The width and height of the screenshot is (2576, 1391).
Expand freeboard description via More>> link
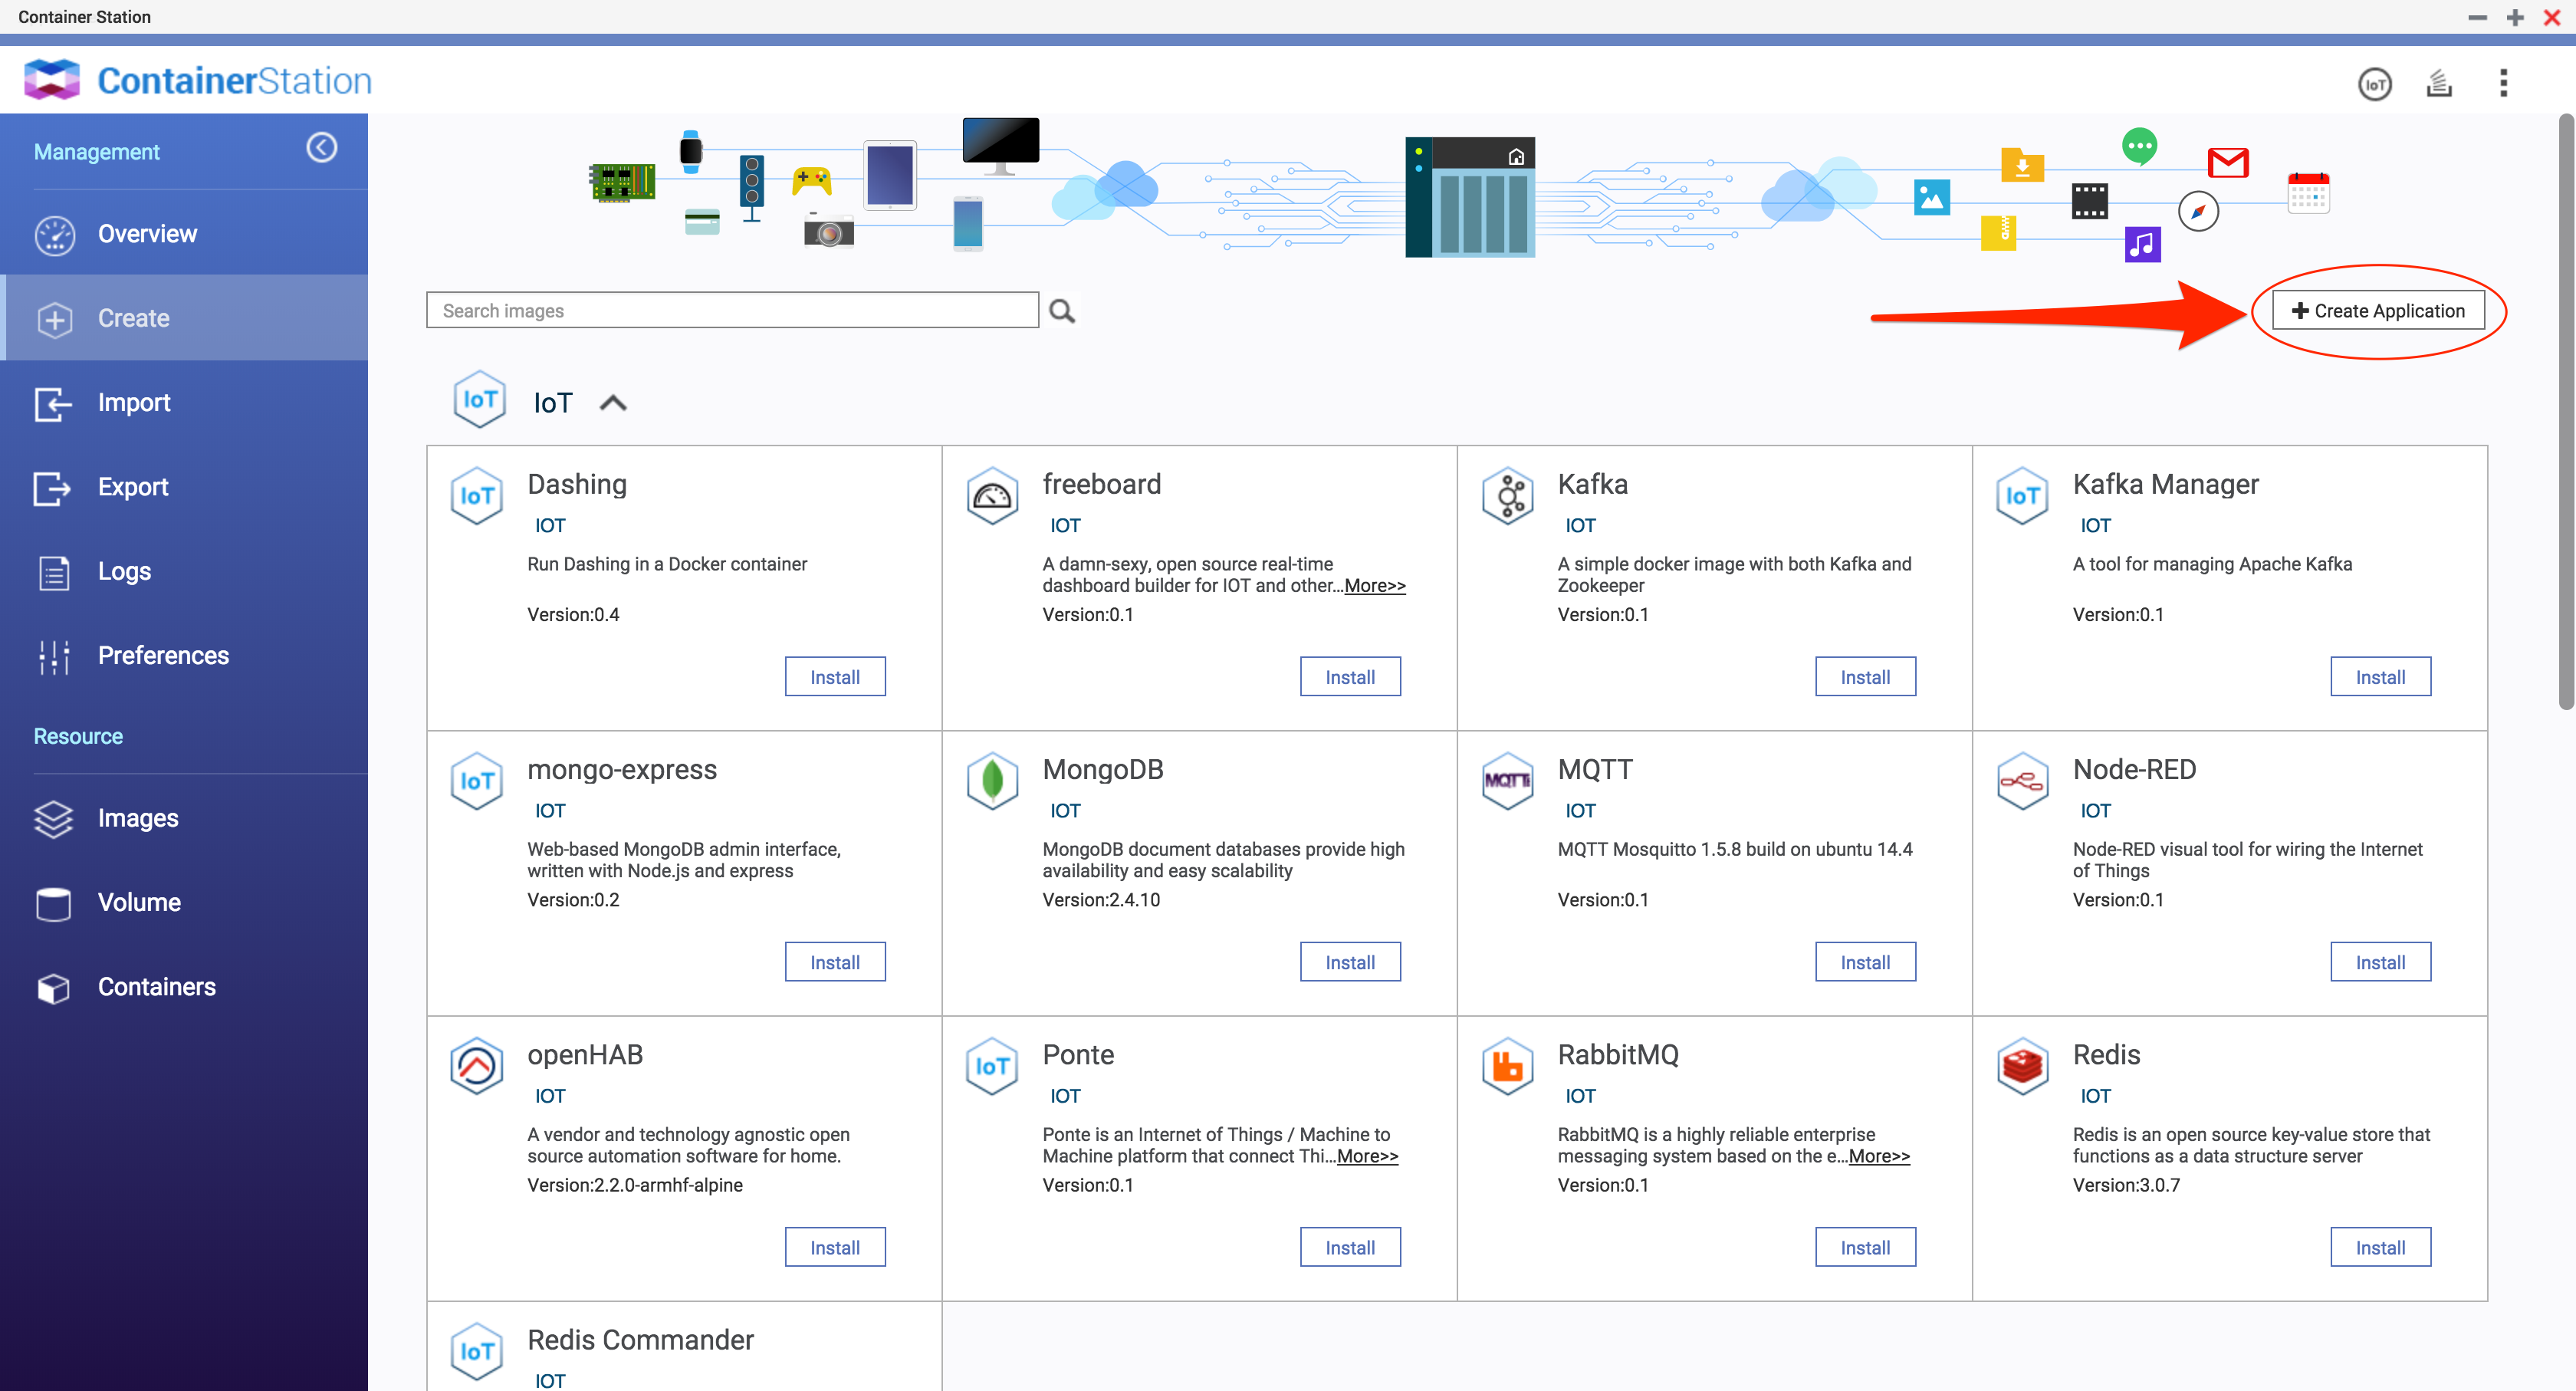pyautogui.click(x=1374, y=586)
